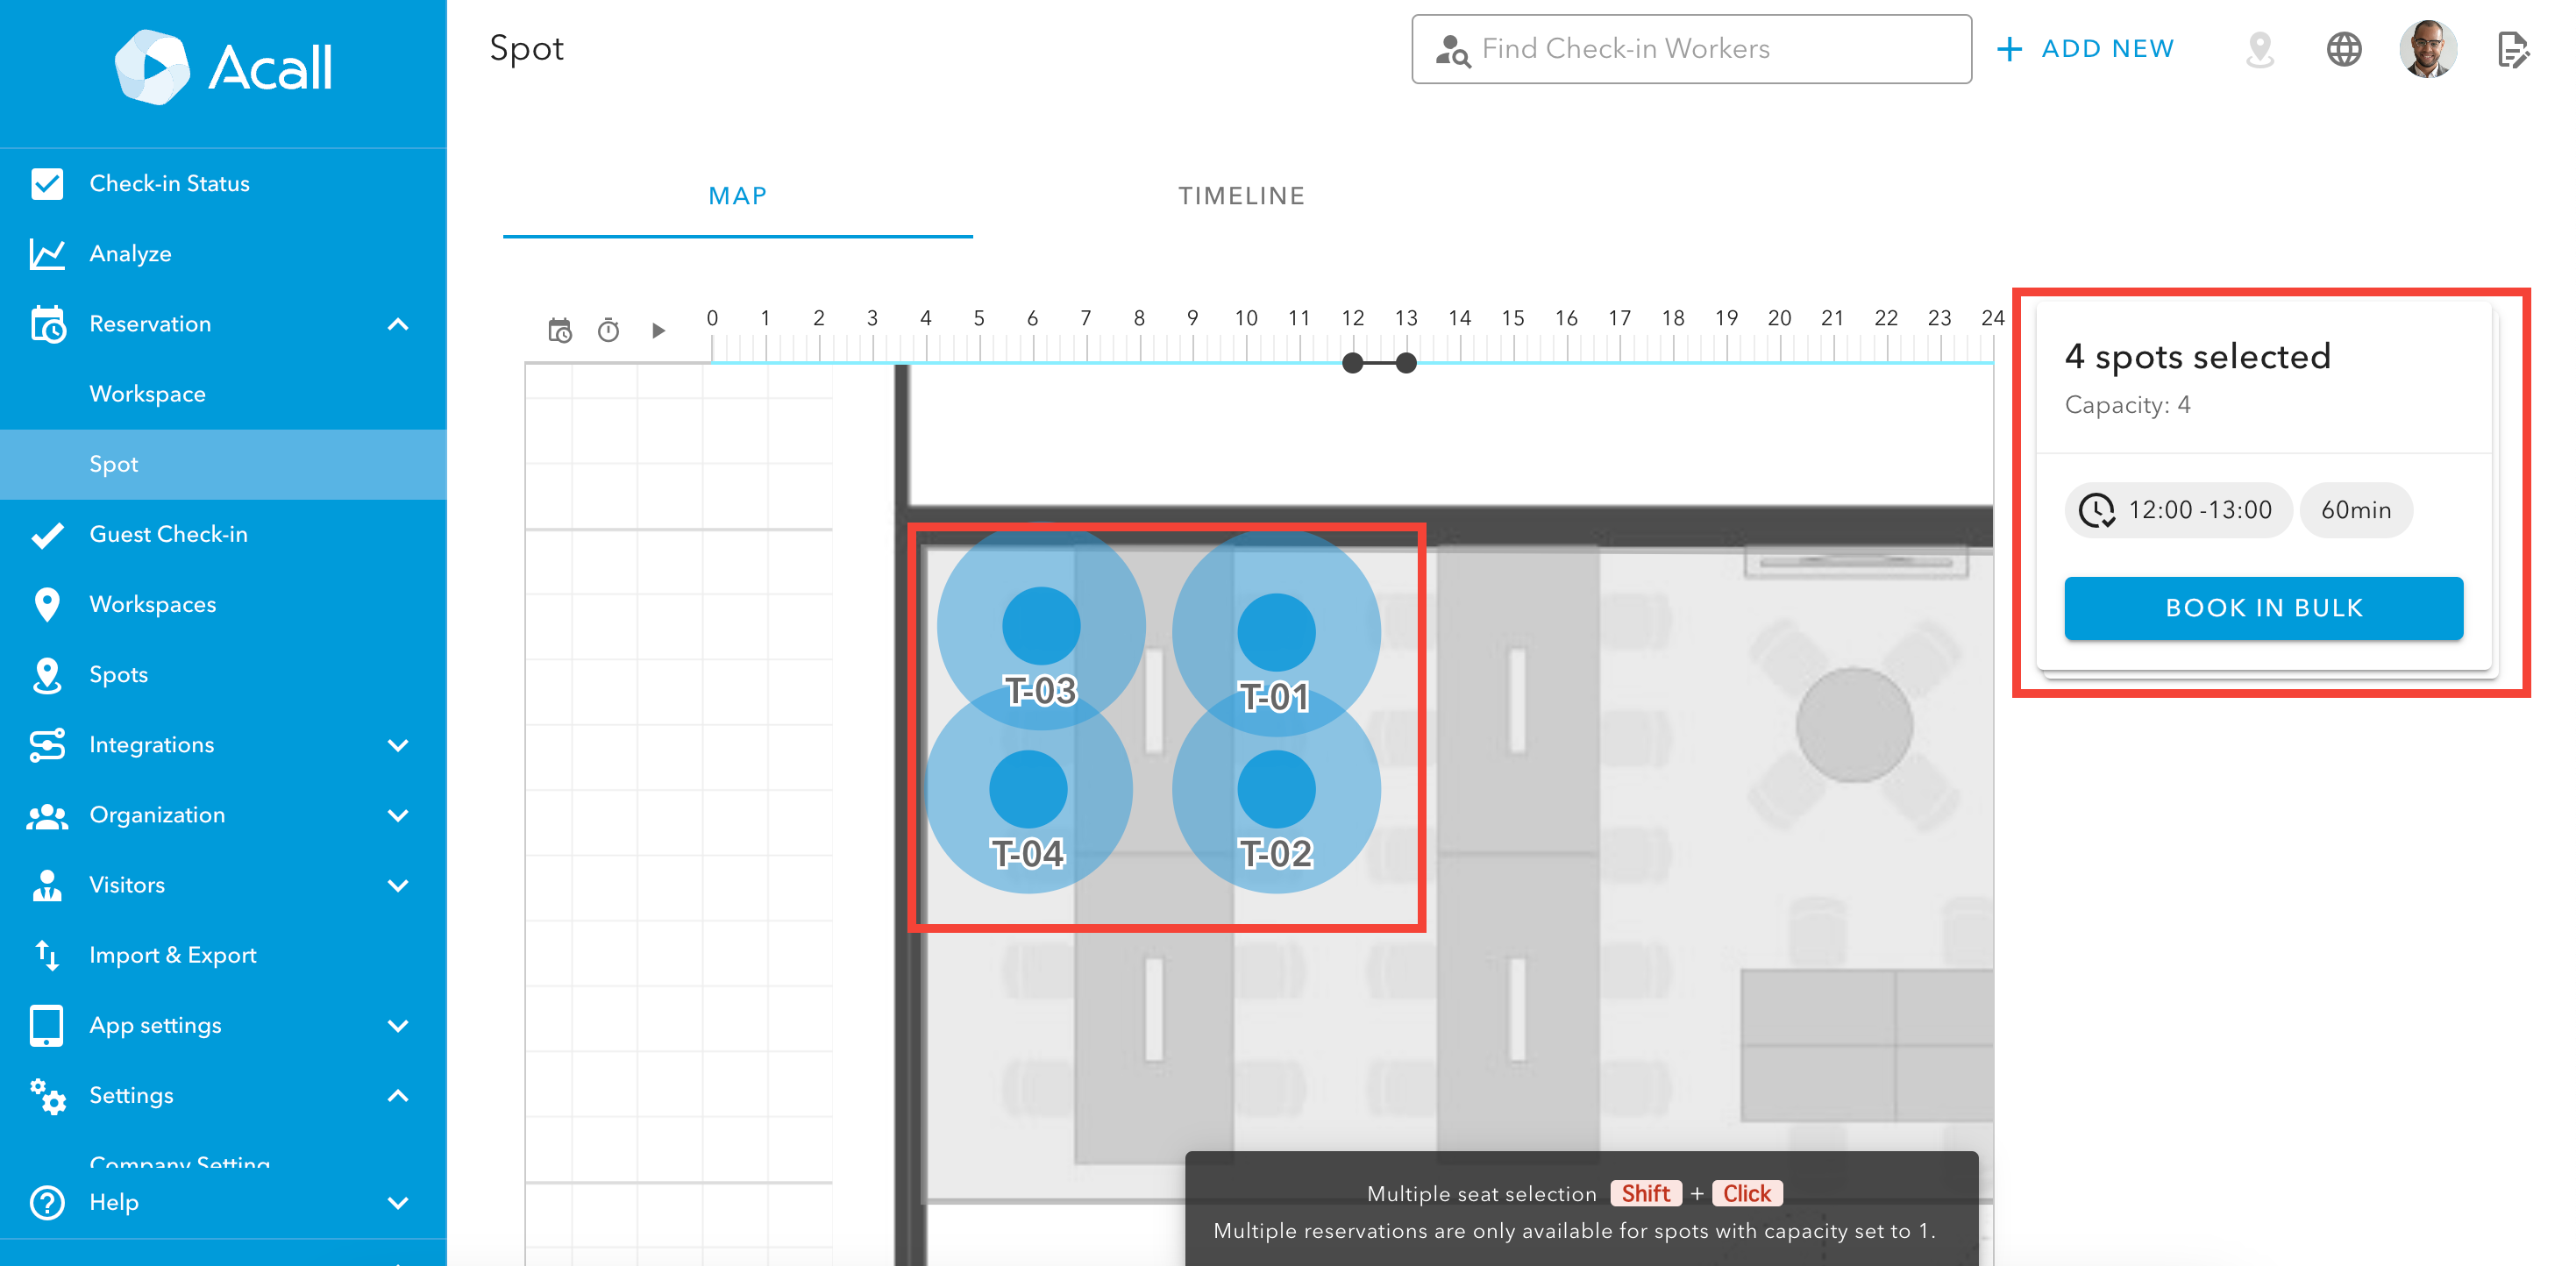Click the ADD NEW button
The height and width of the screenshot is (1266, 2576).
click(2086, 49)
